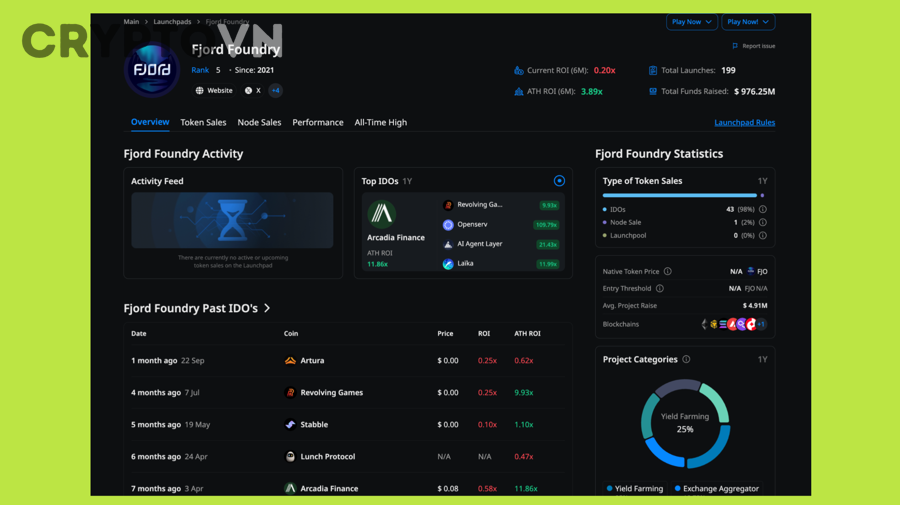Click the Laika token icon
Image resolution: width=900 pixels, height=505 pixels.
coord(448,264)
